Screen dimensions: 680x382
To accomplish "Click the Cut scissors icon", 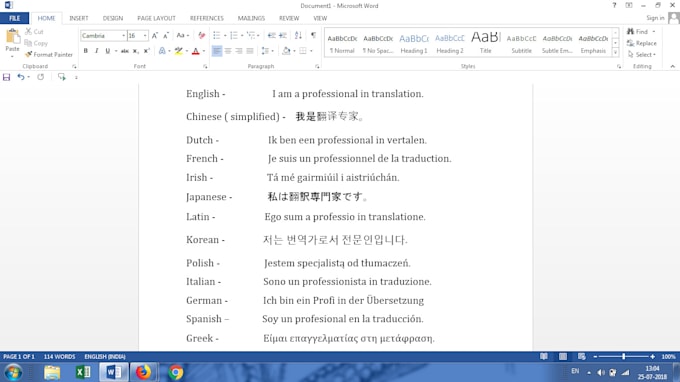I will click(x=28, y=32).
